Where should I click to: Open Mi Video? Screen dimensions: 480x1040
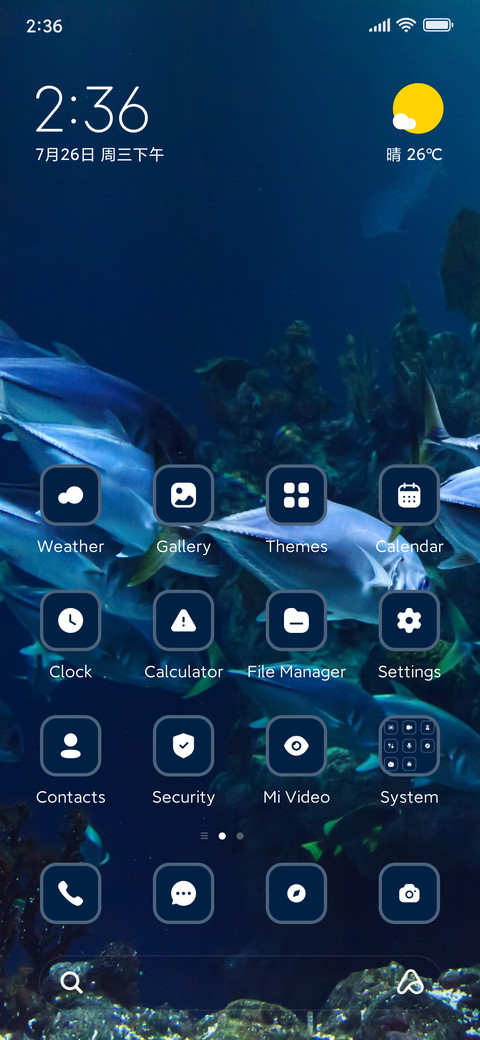click(296, 746)
